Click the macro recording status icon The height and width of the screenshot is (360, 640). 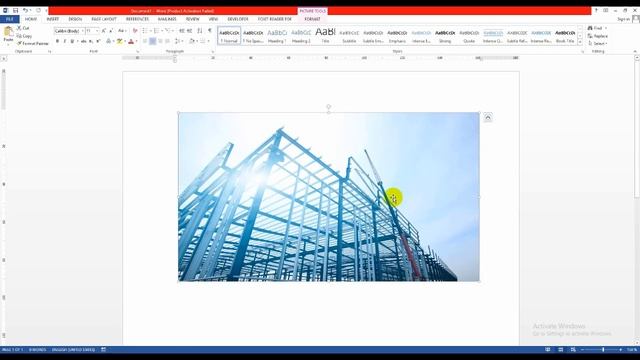104,350
